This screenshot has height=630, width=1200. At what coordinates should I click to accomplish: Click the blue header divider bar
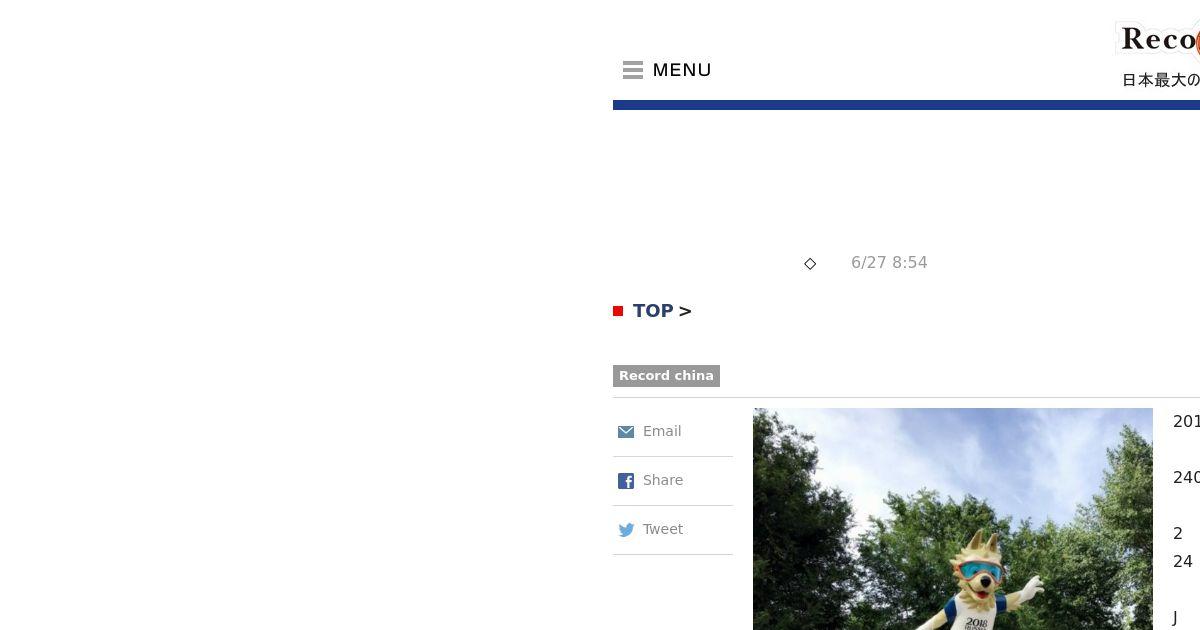point(906,105)
